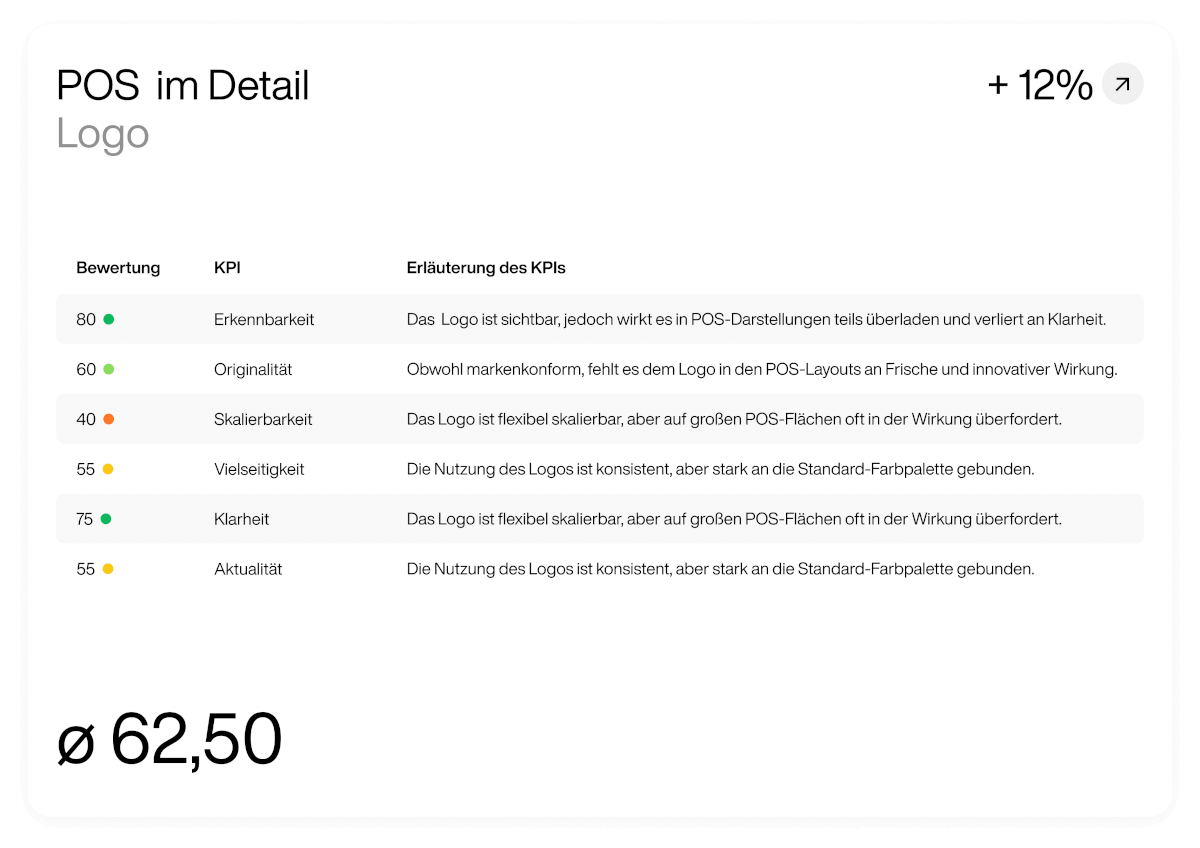Select the Aktualität KPI label
This screenshot has height=848, width=1200.
pos(248,569)
